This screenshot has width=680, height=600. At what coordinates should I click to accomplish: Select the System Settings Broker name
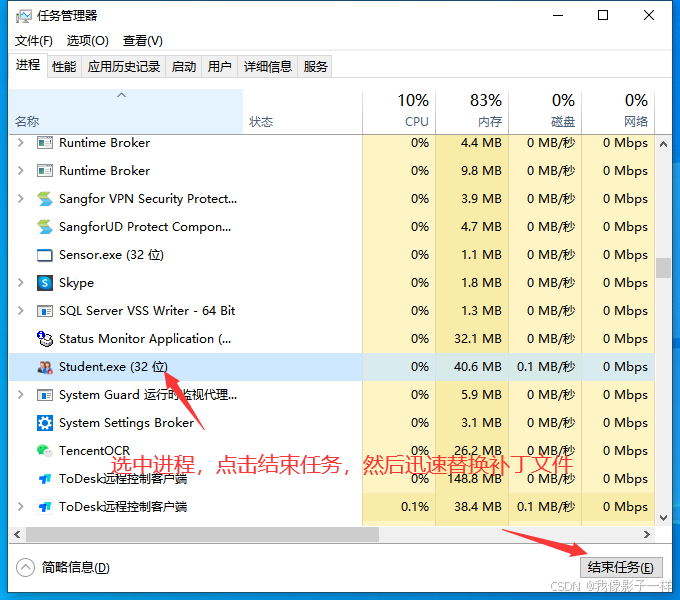click(x=127, y=423)
